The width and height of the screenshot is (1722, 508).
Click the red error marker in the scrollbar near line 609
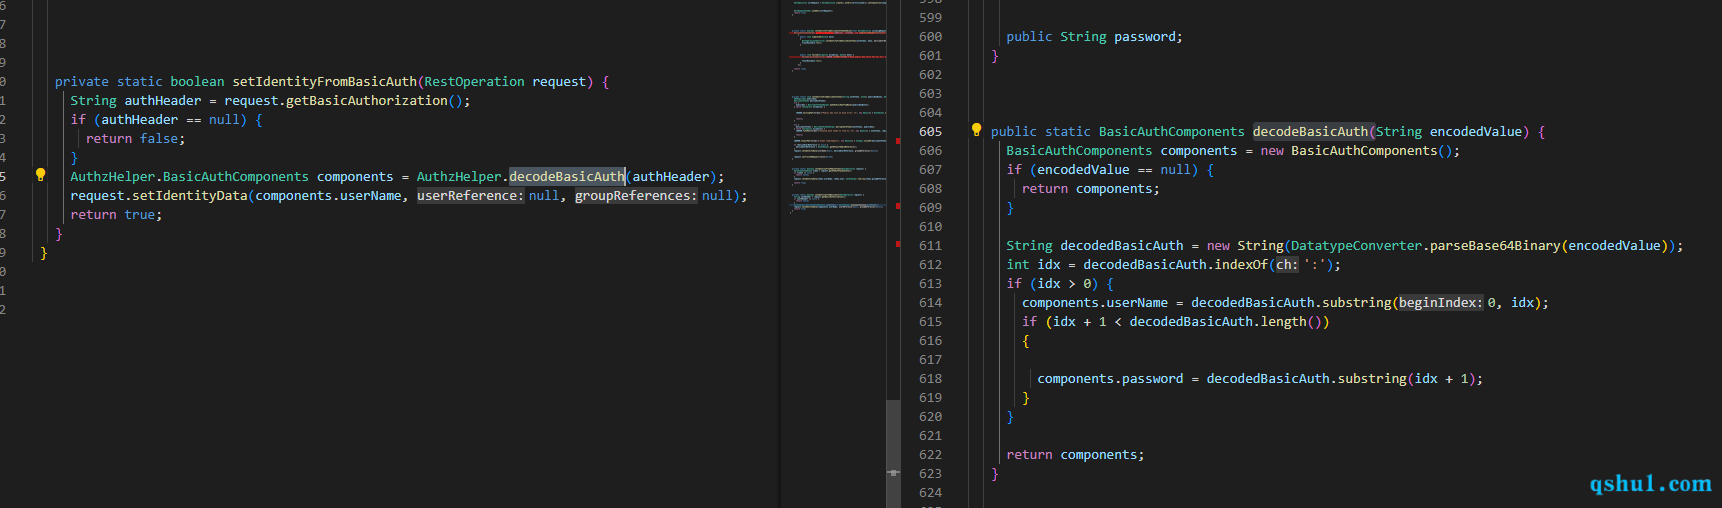[x=898, y=206]
